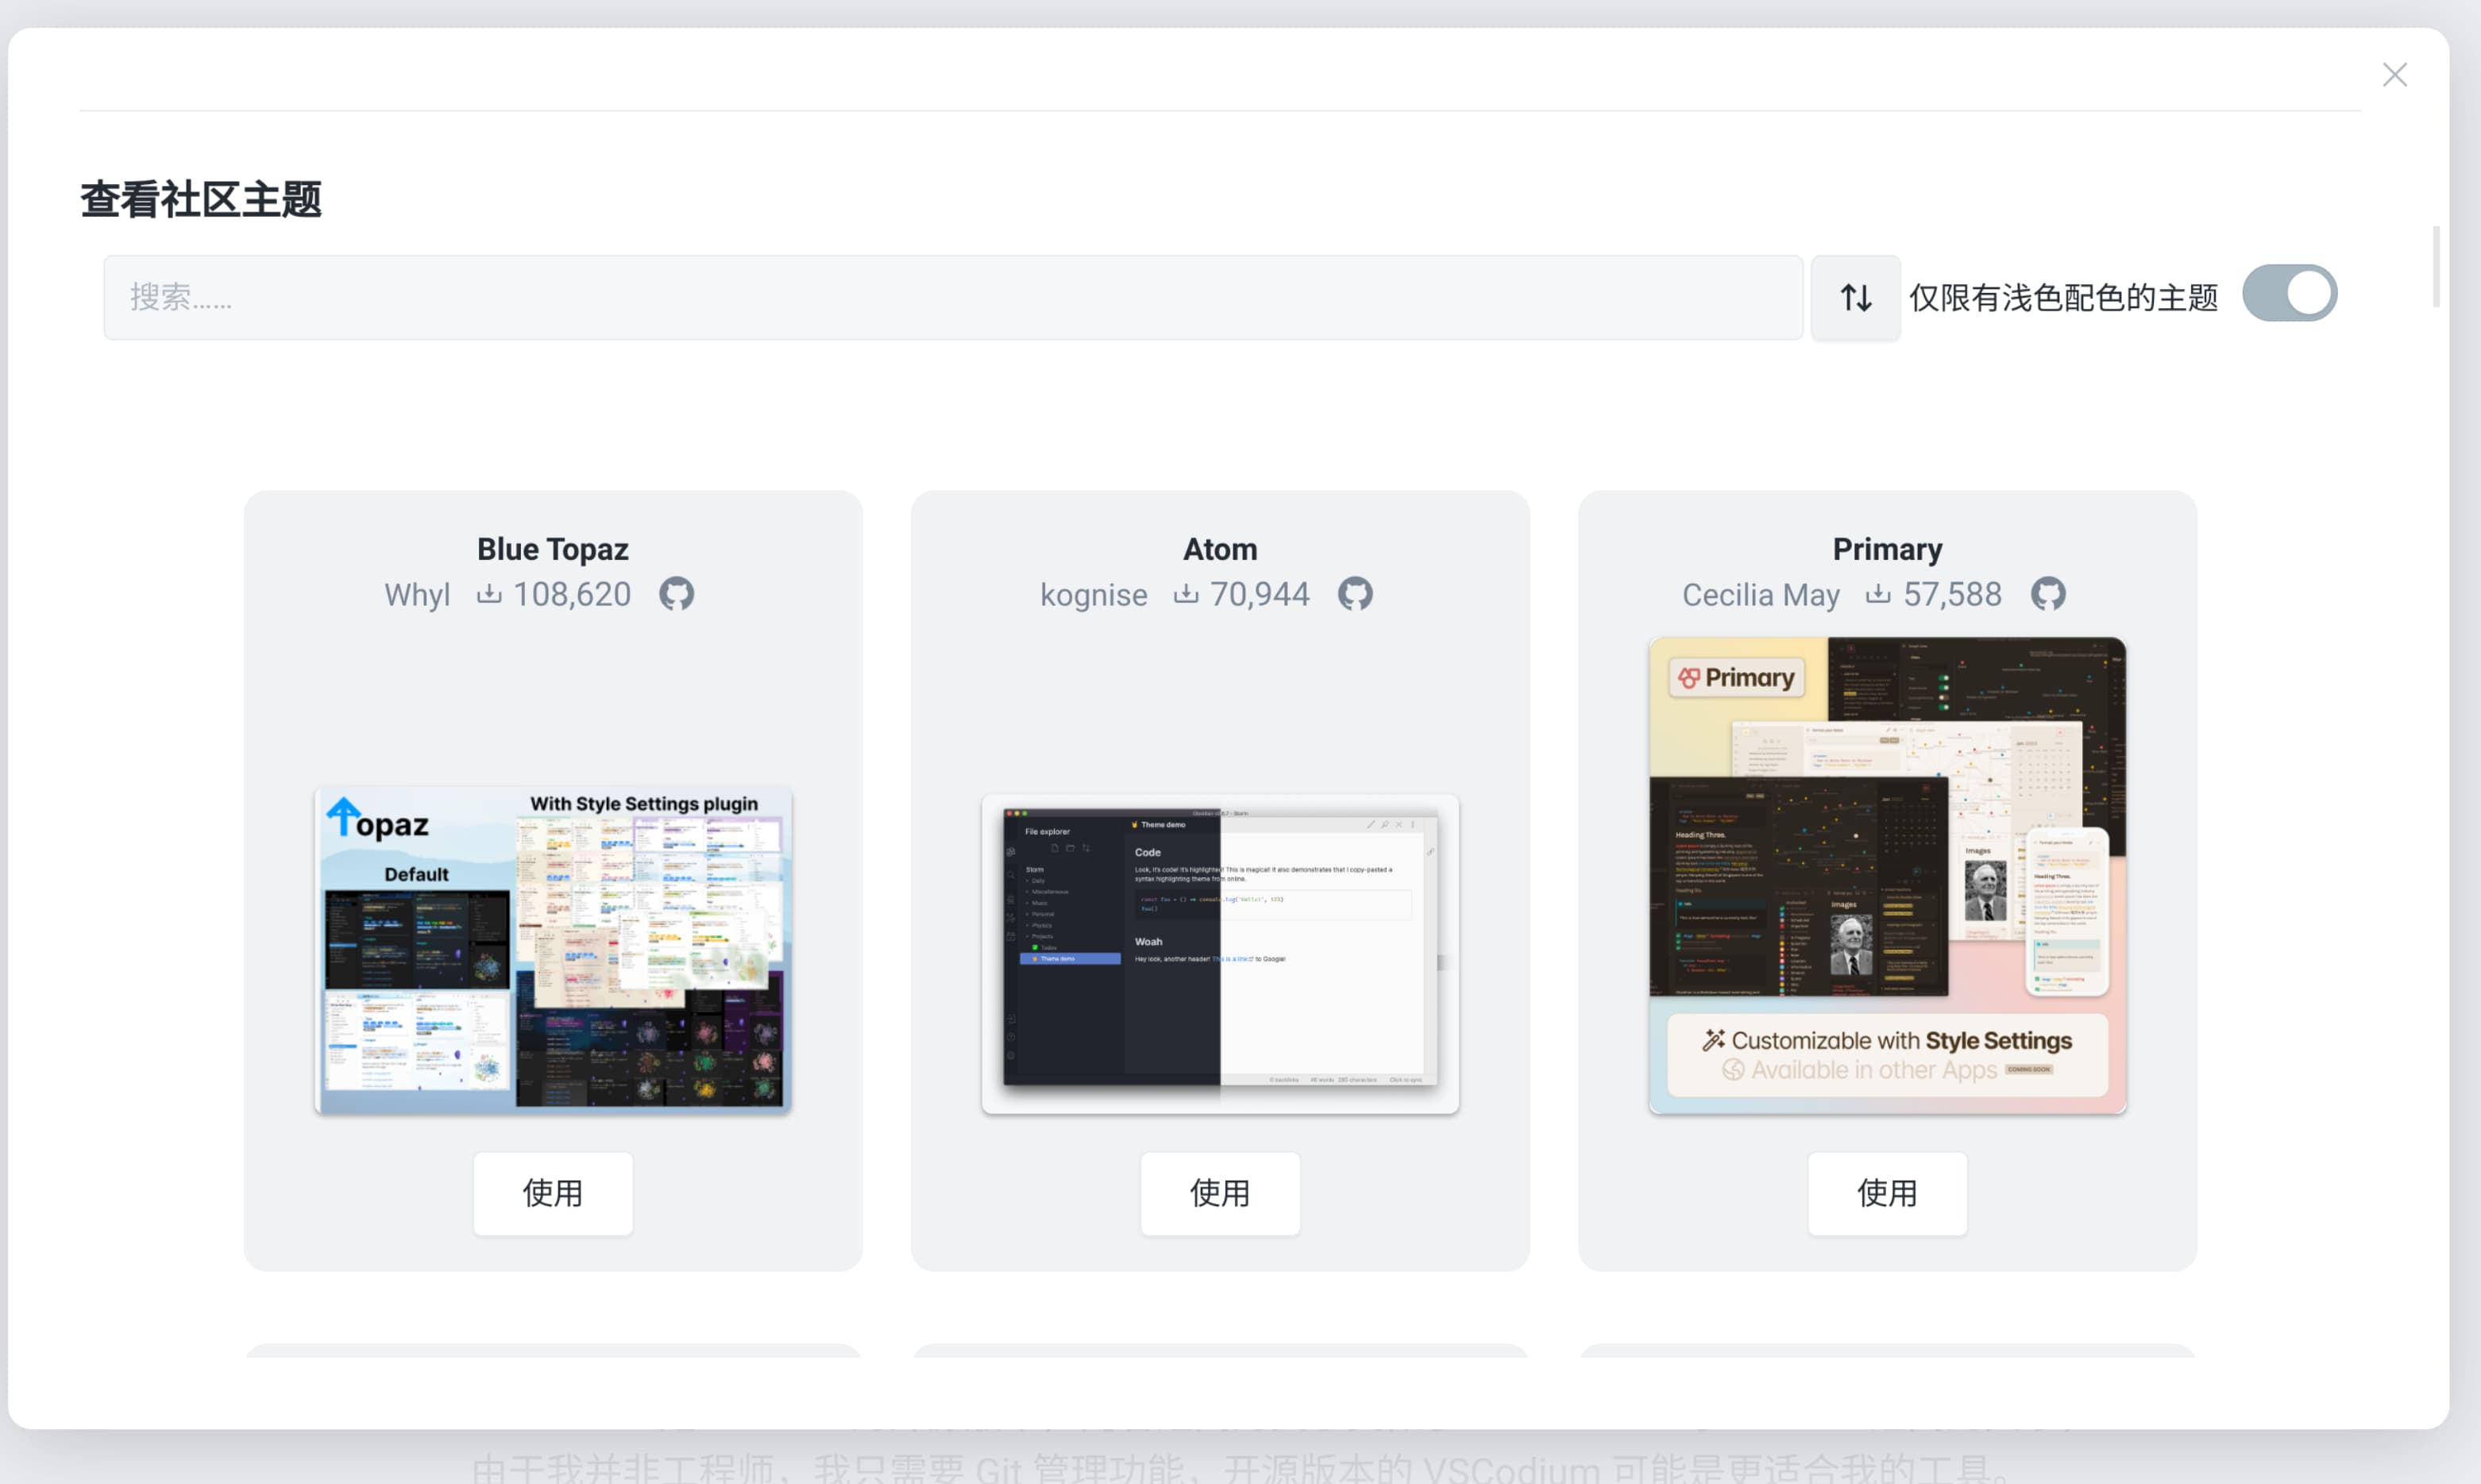
Task: Click author name kognise
Action: (1093, 595)
